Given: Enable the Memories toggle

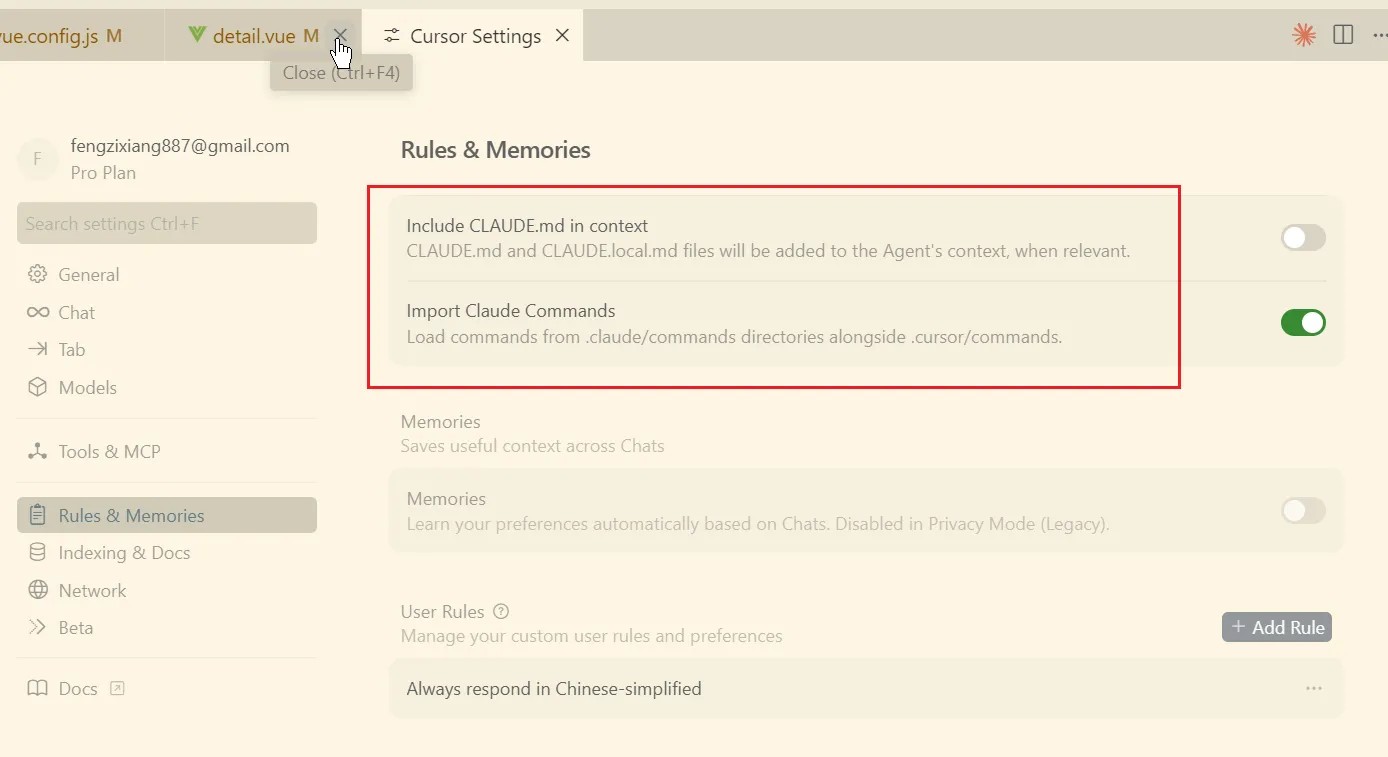Looking at the screenshot, I should (1302, 511).
